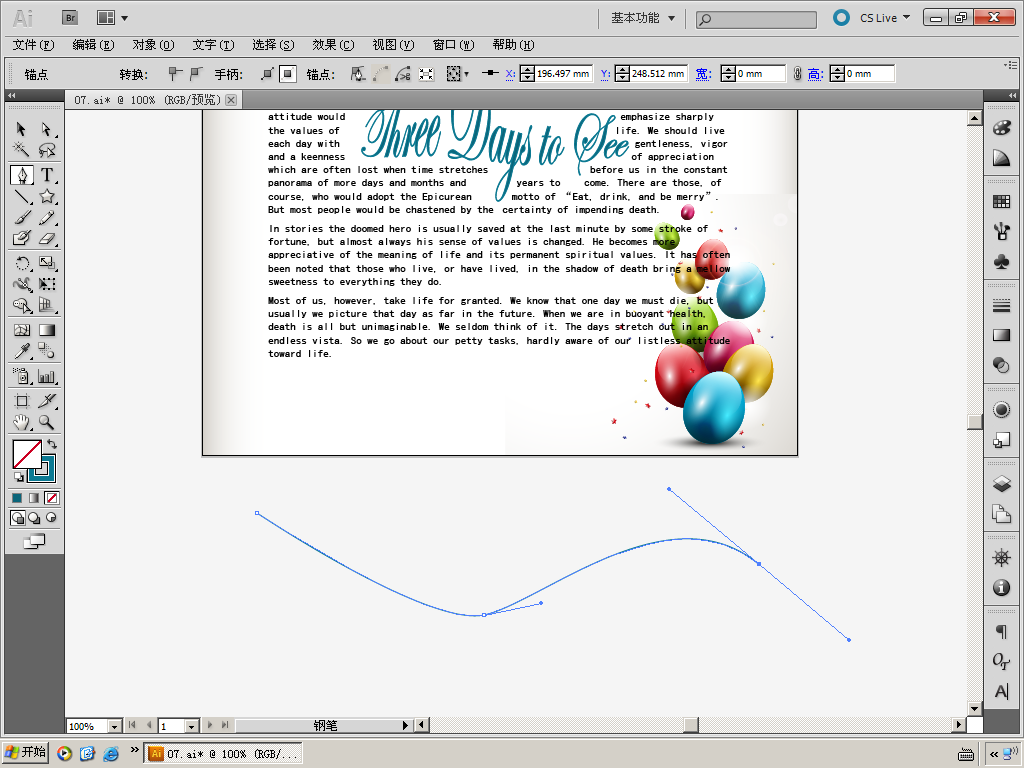
Task: Select the Line Segment tool
Action: (x=22, y=197)
